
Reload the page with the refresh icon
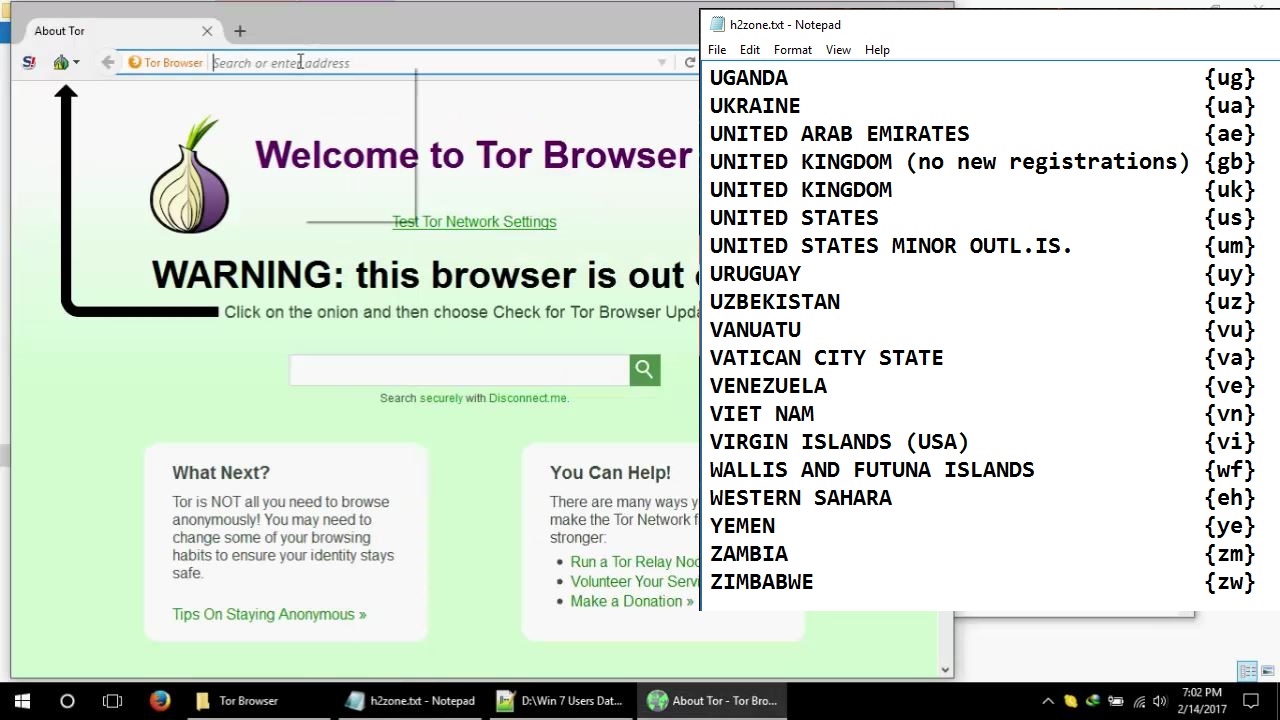click(689, 63)
